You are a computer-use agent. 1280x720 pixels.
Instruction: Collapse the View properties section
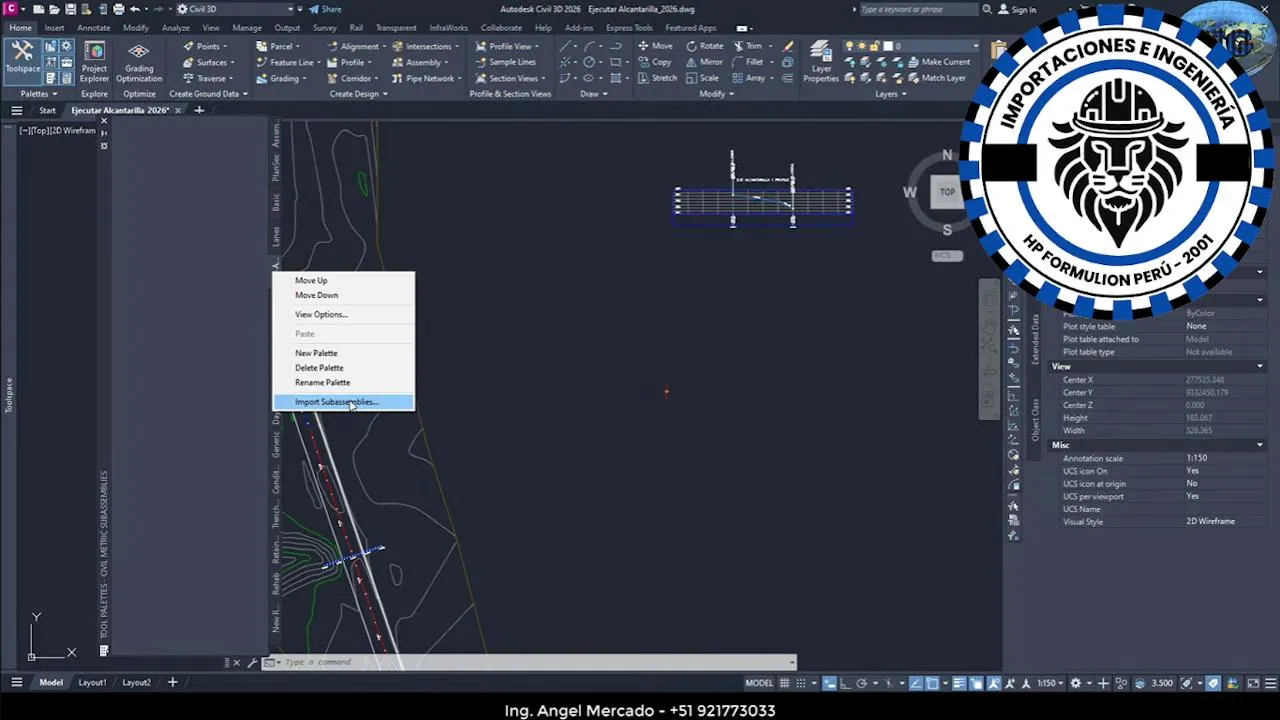tap(1259, 366)
